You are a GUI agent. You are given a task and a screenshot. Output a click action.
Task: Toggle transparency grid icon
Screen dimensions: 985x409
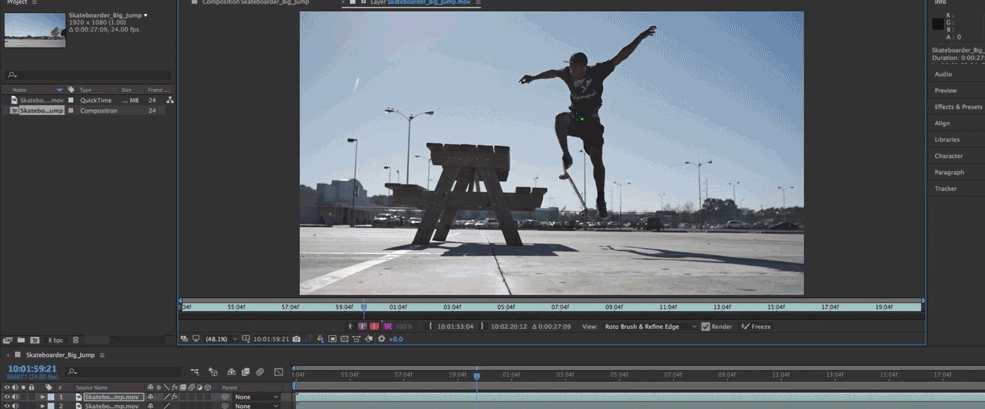click(x=344, y=339)
